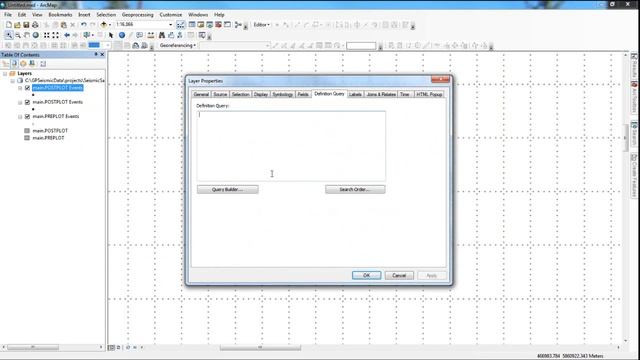Cancel the Layer Properties dialog
The width and height of the screenshot is (640, 360).
[399, 276]
